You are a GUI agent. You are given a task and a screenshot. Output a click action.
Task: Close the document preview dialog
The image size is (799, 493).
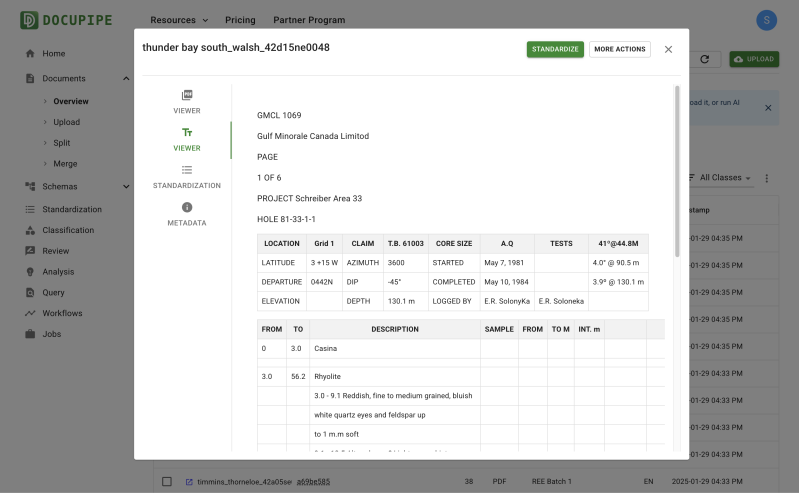668,49
